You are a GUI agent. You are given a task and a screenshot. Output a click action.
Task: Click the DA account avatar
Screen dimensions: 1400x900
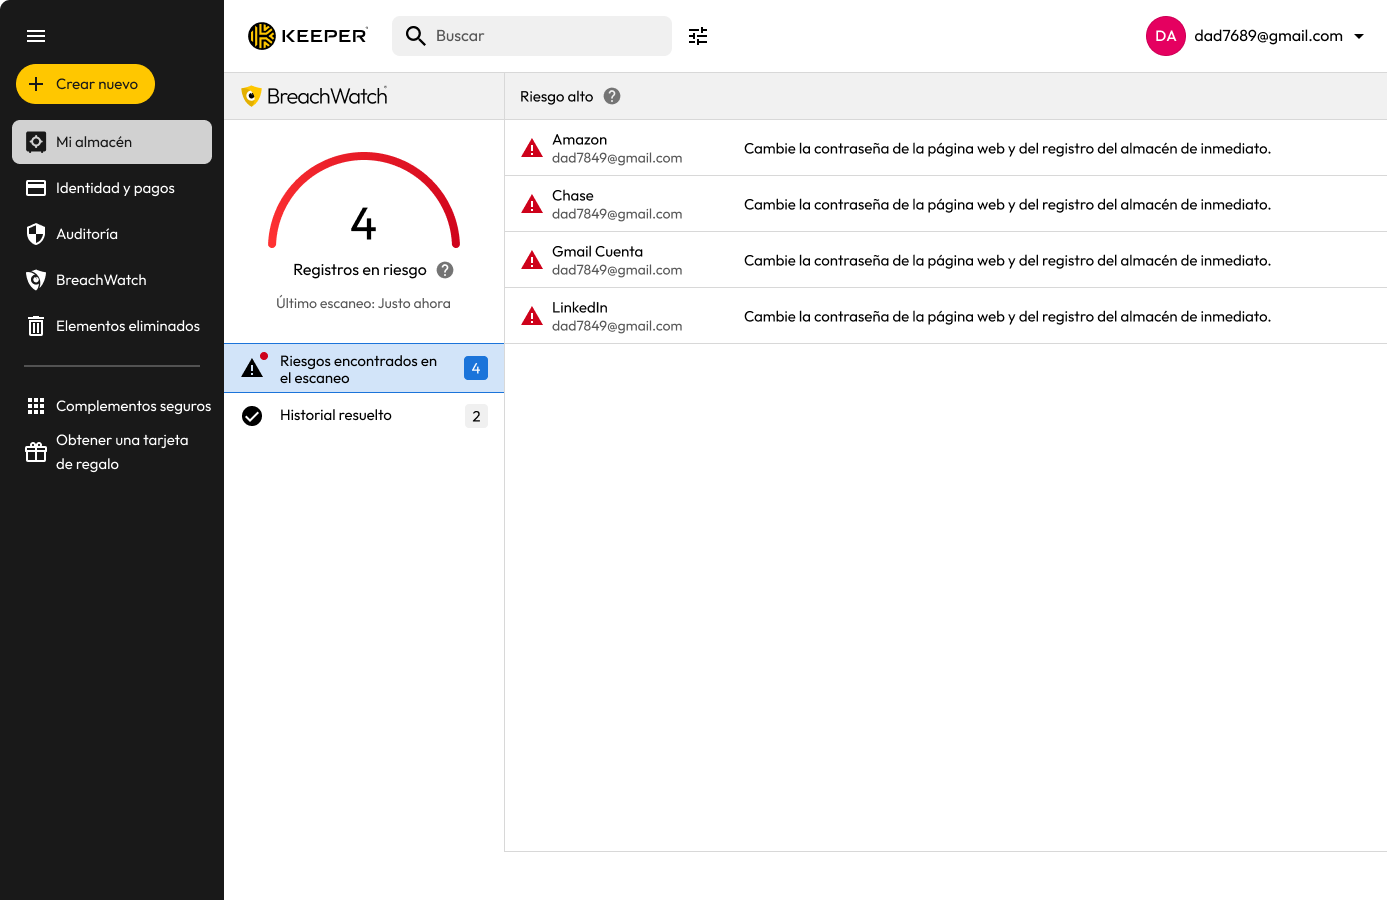coord(1166,36)
